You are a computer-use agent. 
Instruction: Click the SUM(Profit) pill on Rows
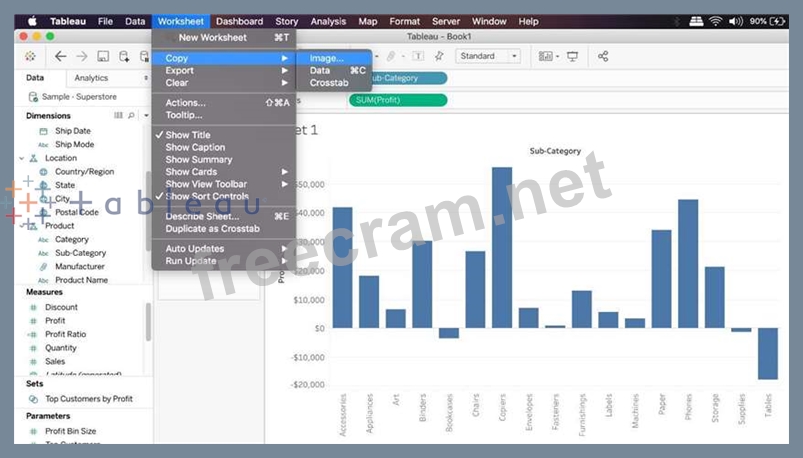397,100
